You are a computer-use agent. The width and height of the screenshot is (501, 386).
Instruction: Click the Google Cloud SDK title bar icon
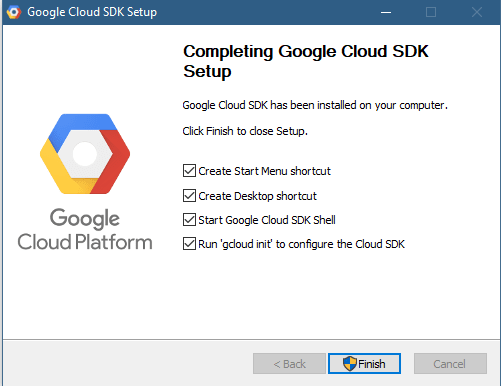(14, 12)
